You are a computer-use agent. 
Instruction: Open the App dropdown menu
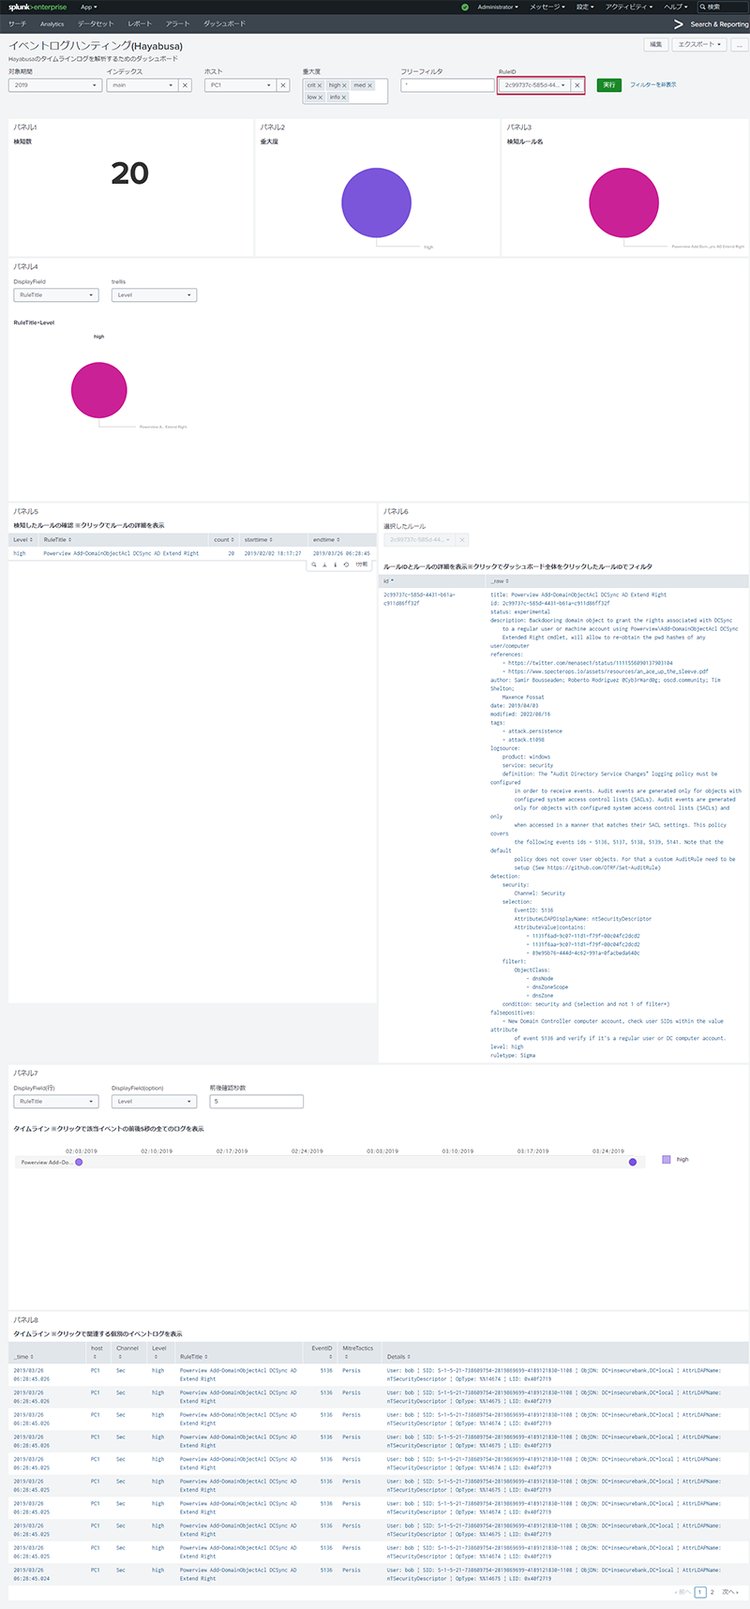click(x=89, y=7)
